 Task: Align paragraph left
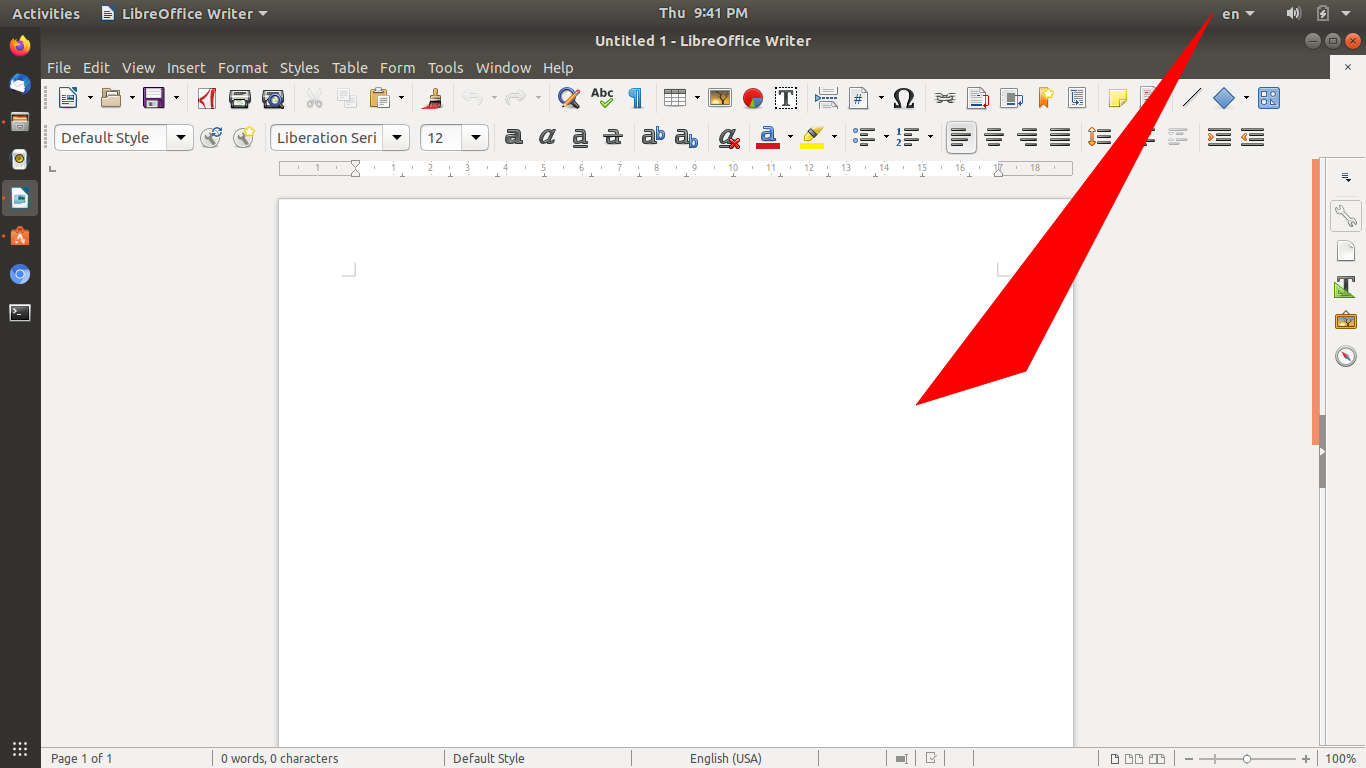pyautogui.click(x=961, y=137)
